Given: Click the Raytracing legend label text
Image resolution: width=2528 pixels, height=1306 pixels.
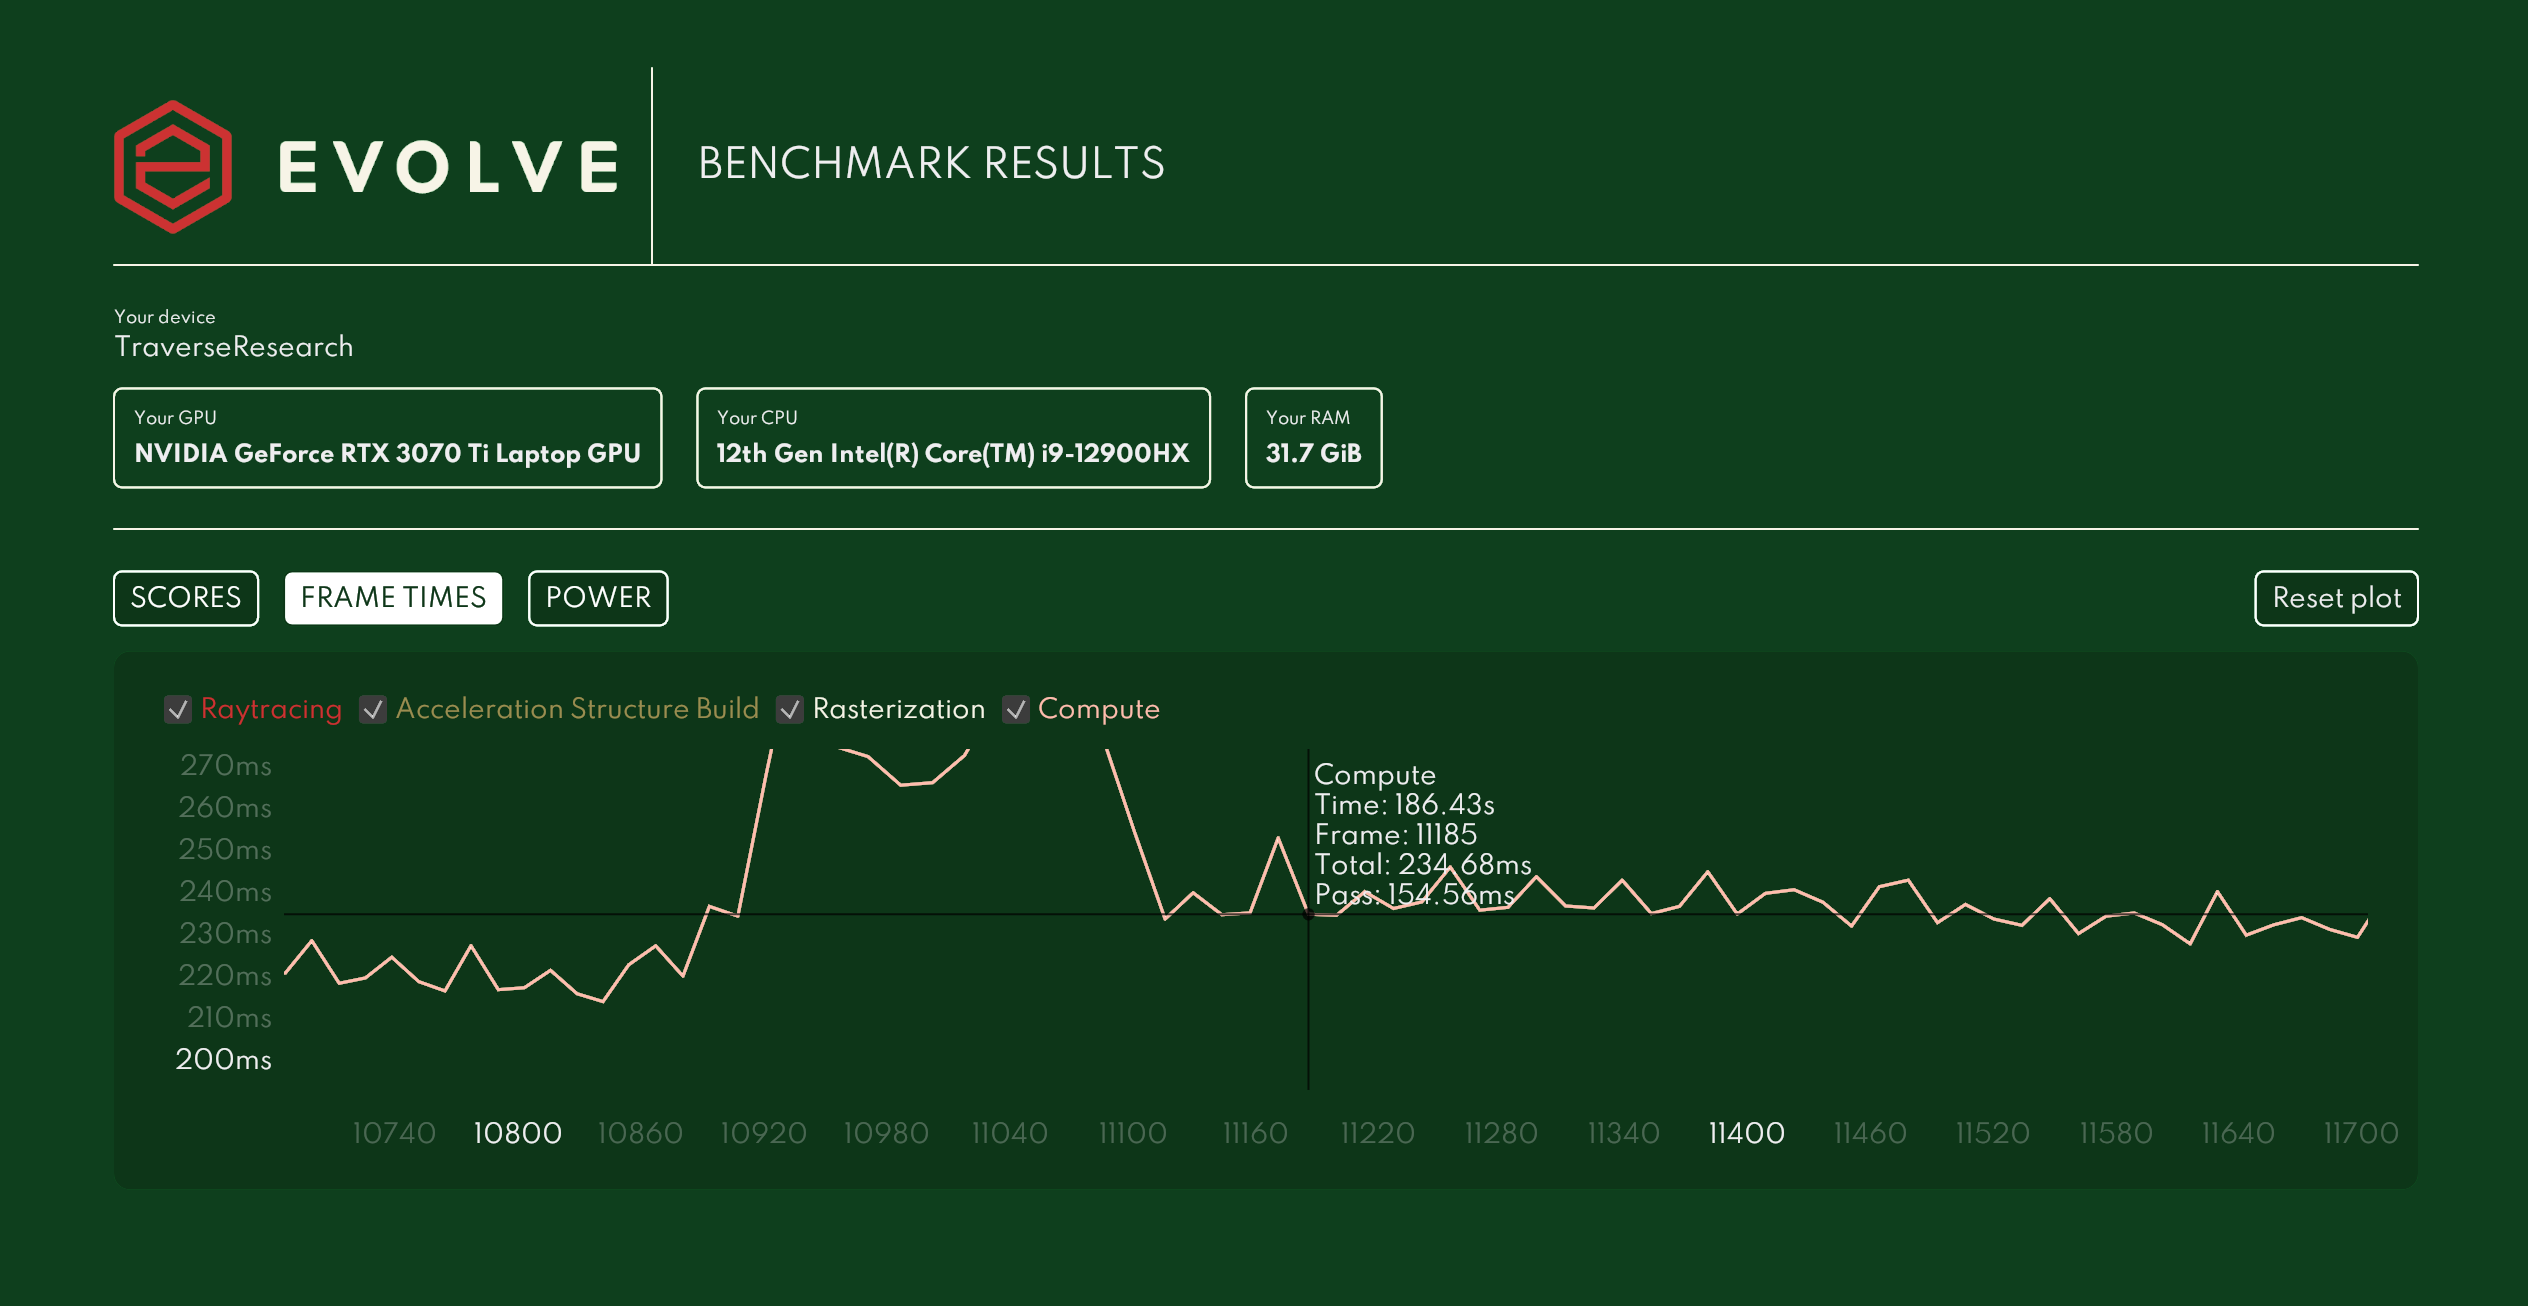Looking at the screenshot, I should click(271, 709).
